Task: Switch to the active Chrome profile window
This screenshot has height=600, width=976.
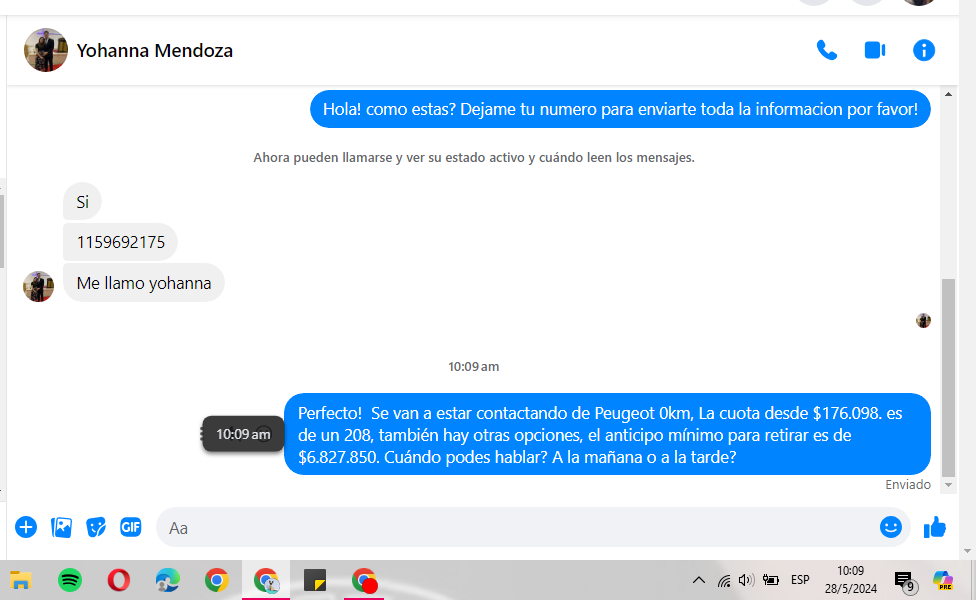Action: coord(266,581)
